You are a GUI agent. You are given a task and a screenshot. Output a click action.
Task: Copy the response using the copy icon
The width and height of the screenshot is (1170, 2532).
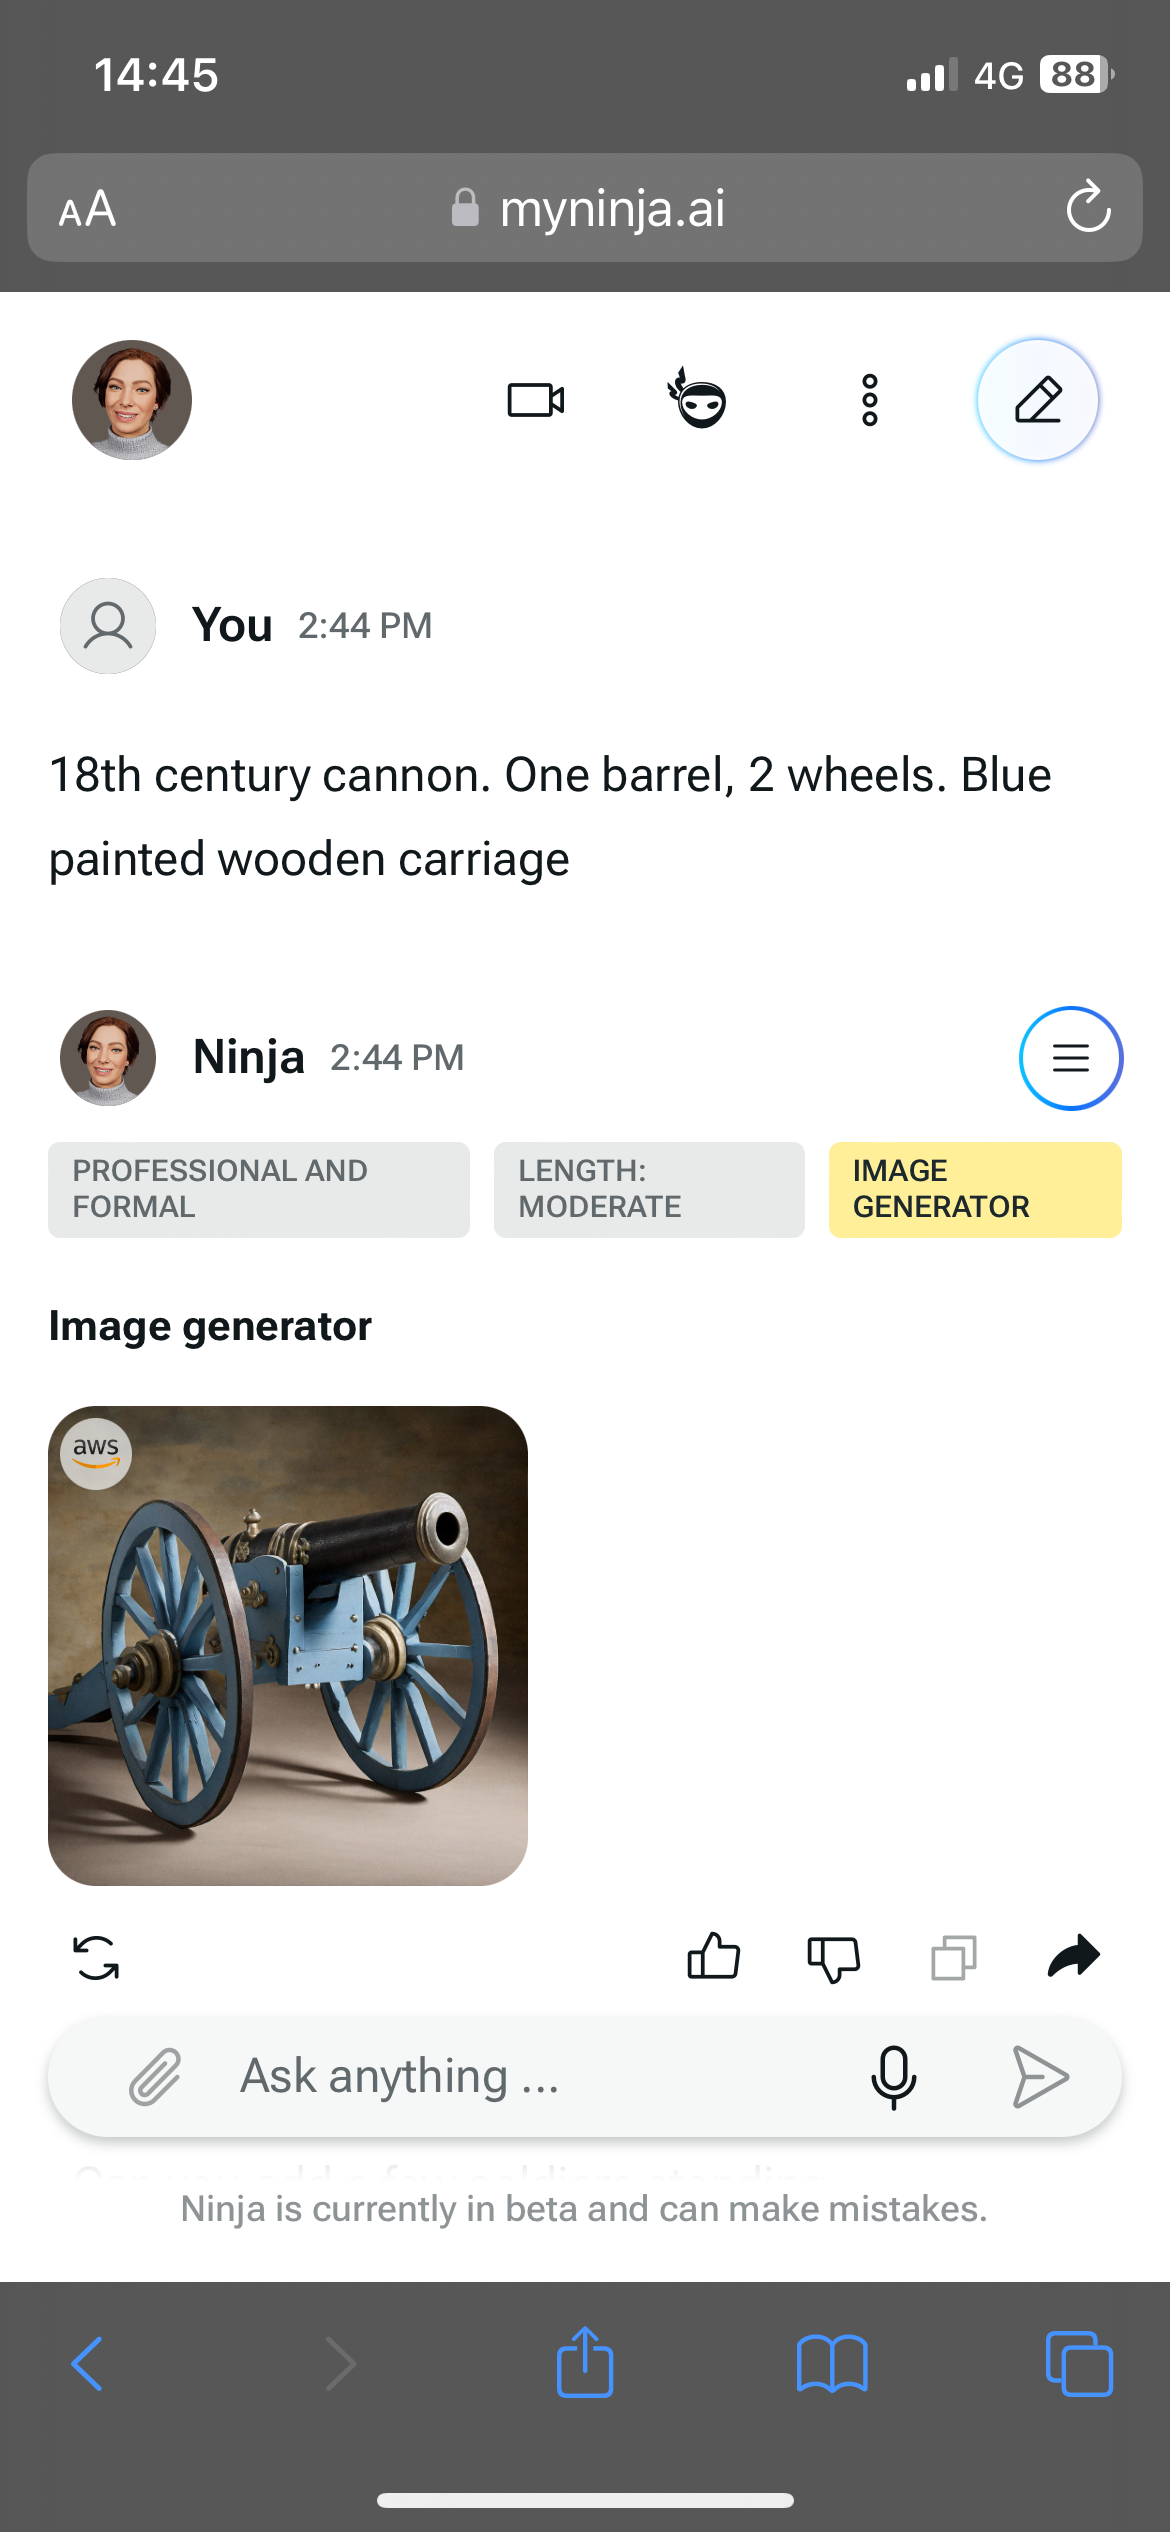(954, 1958)
